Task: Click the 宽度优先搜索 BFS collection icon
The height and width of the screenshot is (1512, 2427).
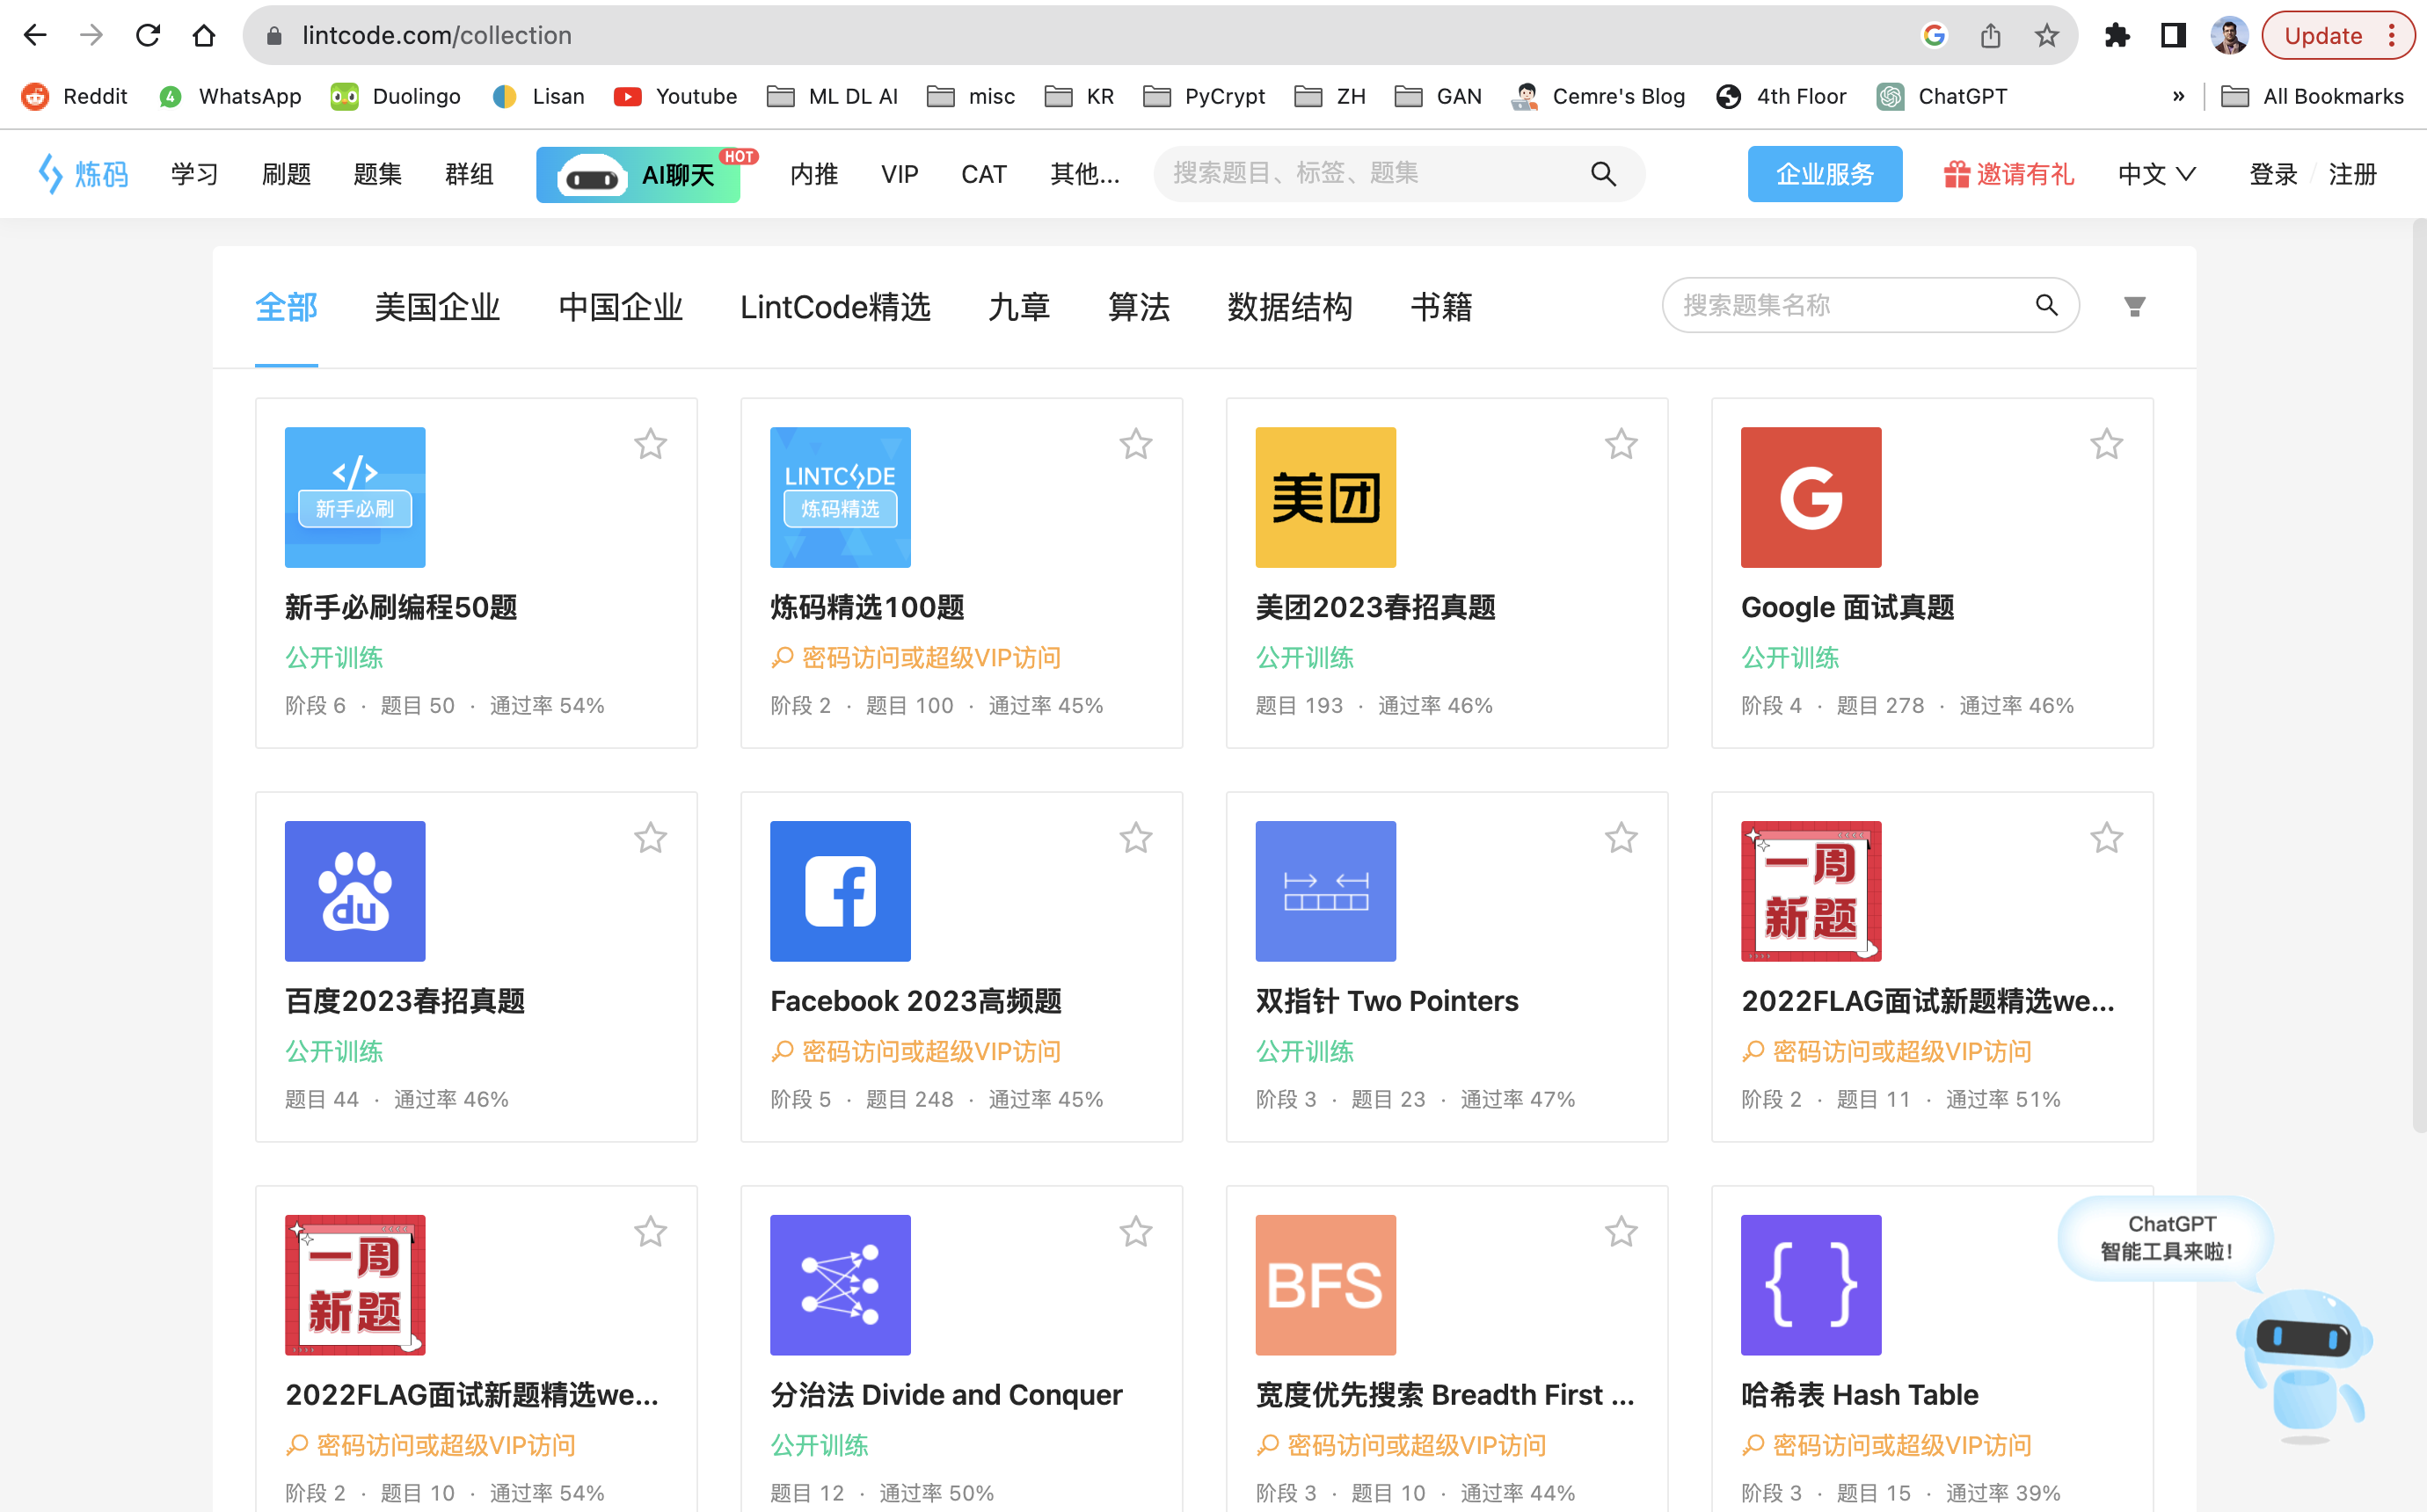Action: (1326, 1285)
